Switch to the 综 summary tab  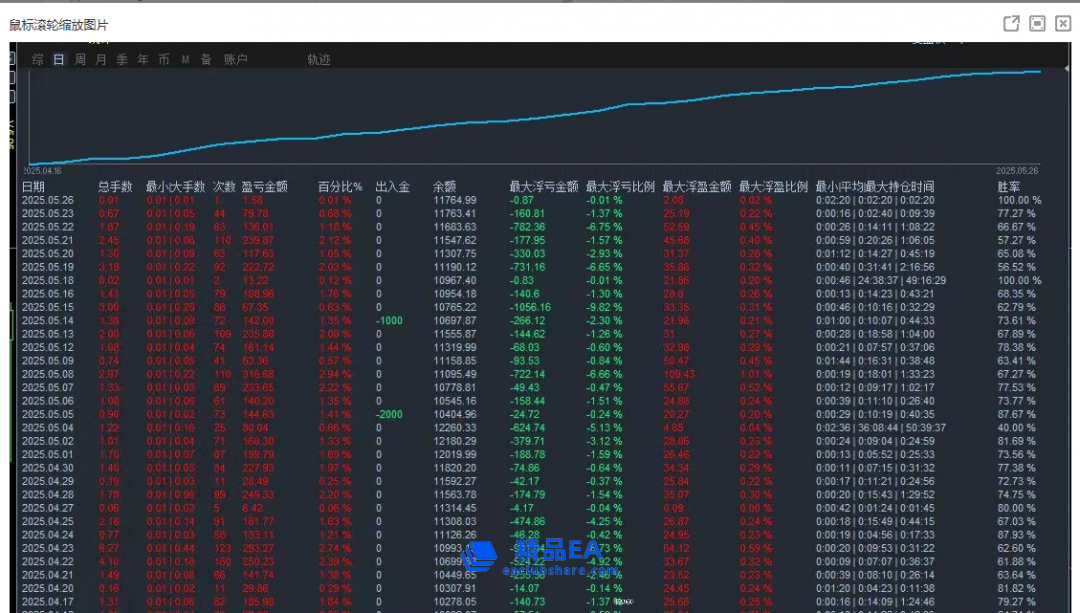point(38,60)
